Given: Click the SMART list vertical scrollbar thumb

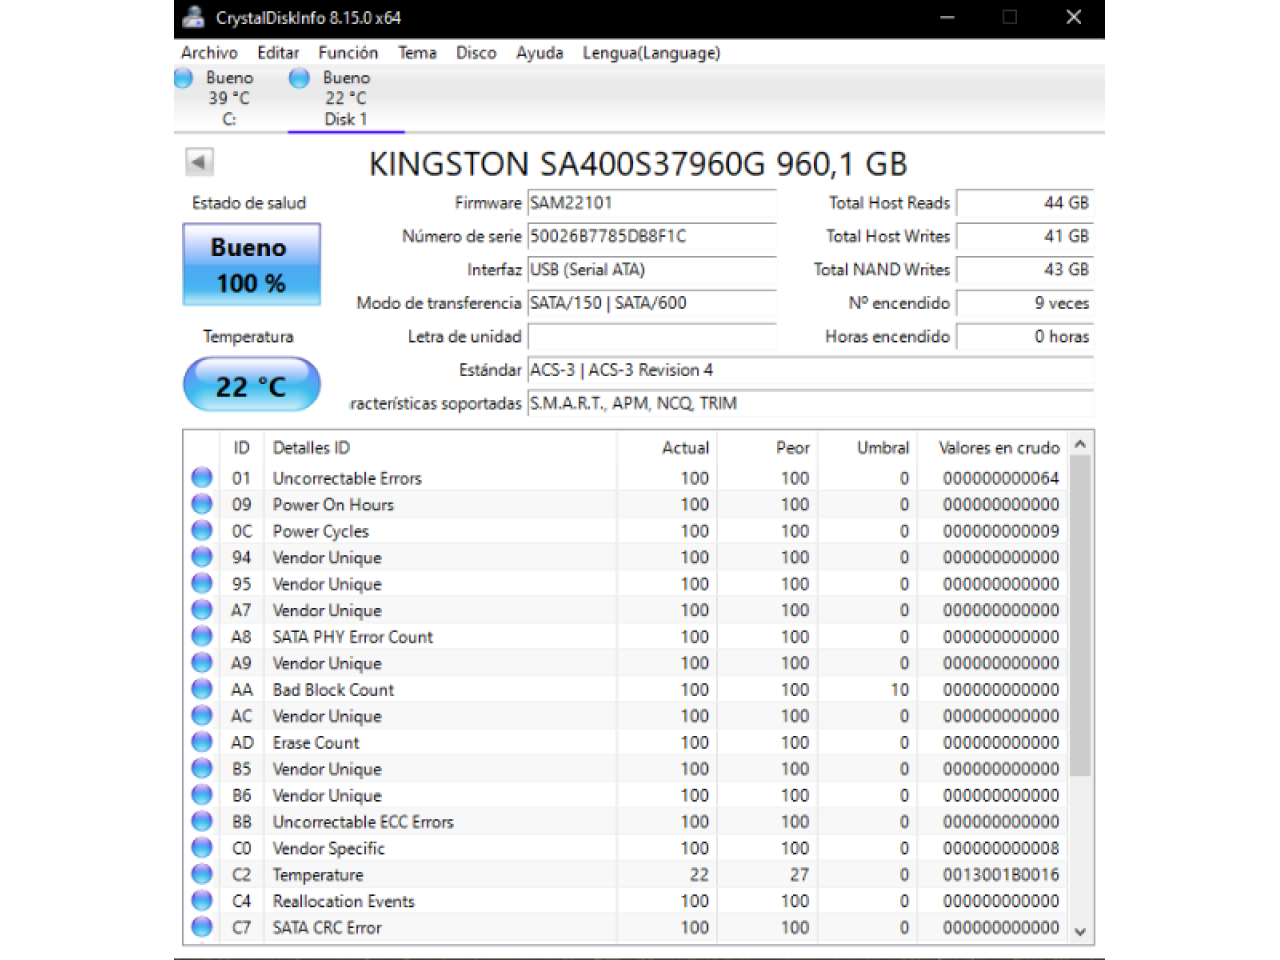Looking at the screenshot, I should 1080,615.
